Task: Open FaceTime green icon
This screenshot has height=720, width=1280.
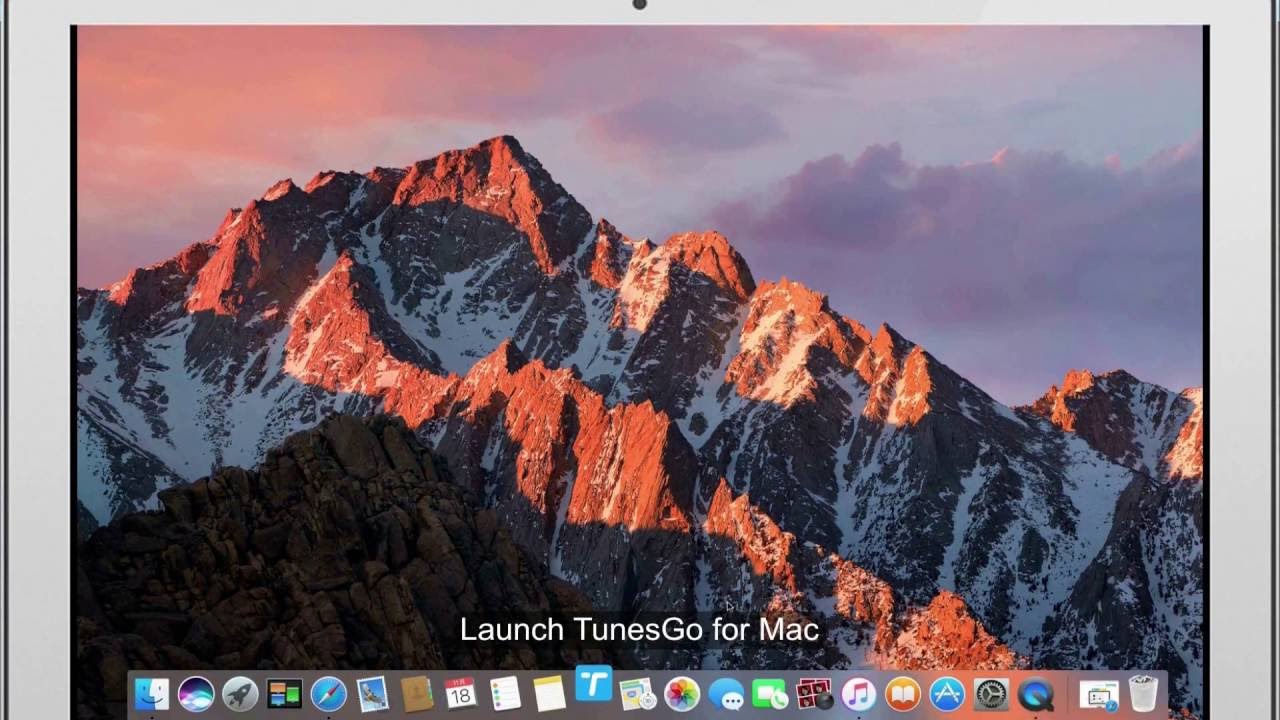Action: (770, 693)
